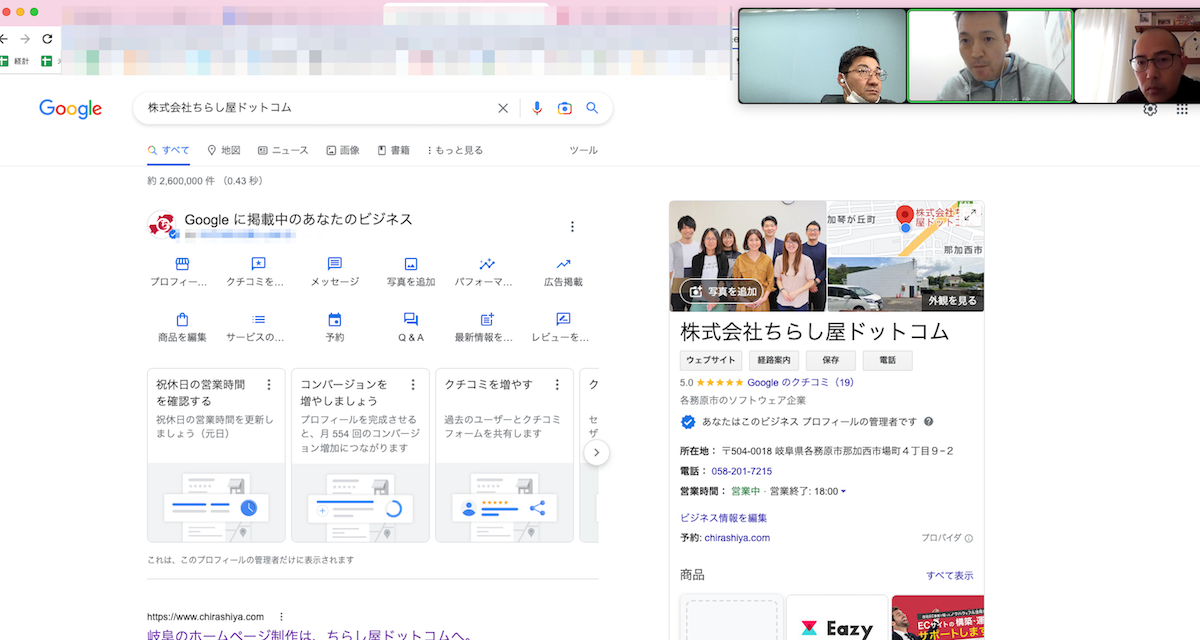This screenshot has height=640, width=1200.
Task: Open the 岐阜のホームページ制作 search result title
Action: (x=310, y=634)
